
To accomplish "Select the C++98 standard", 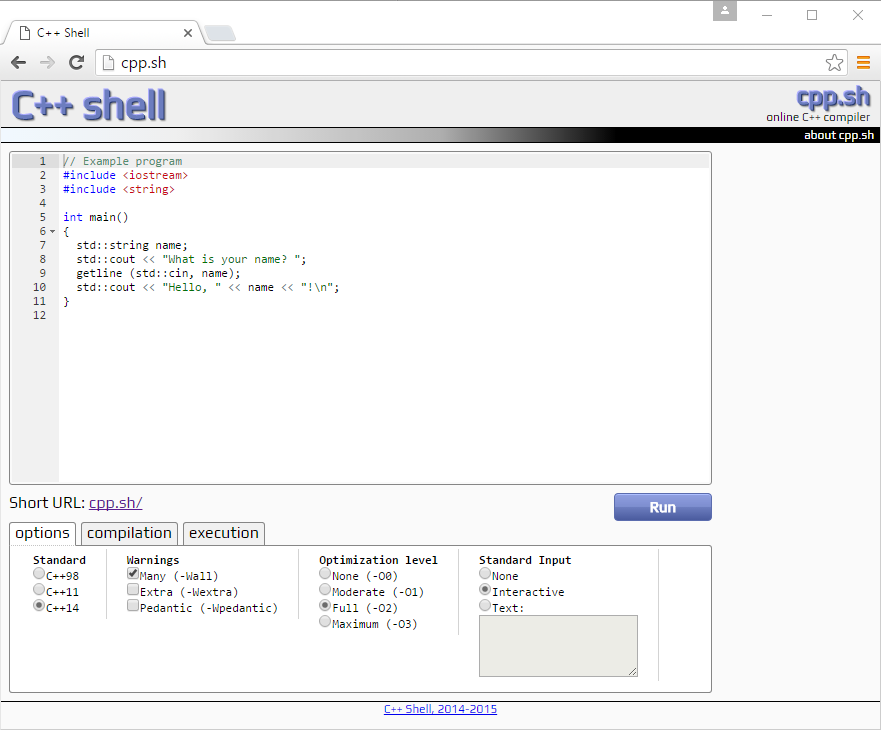I will point(39,573).
